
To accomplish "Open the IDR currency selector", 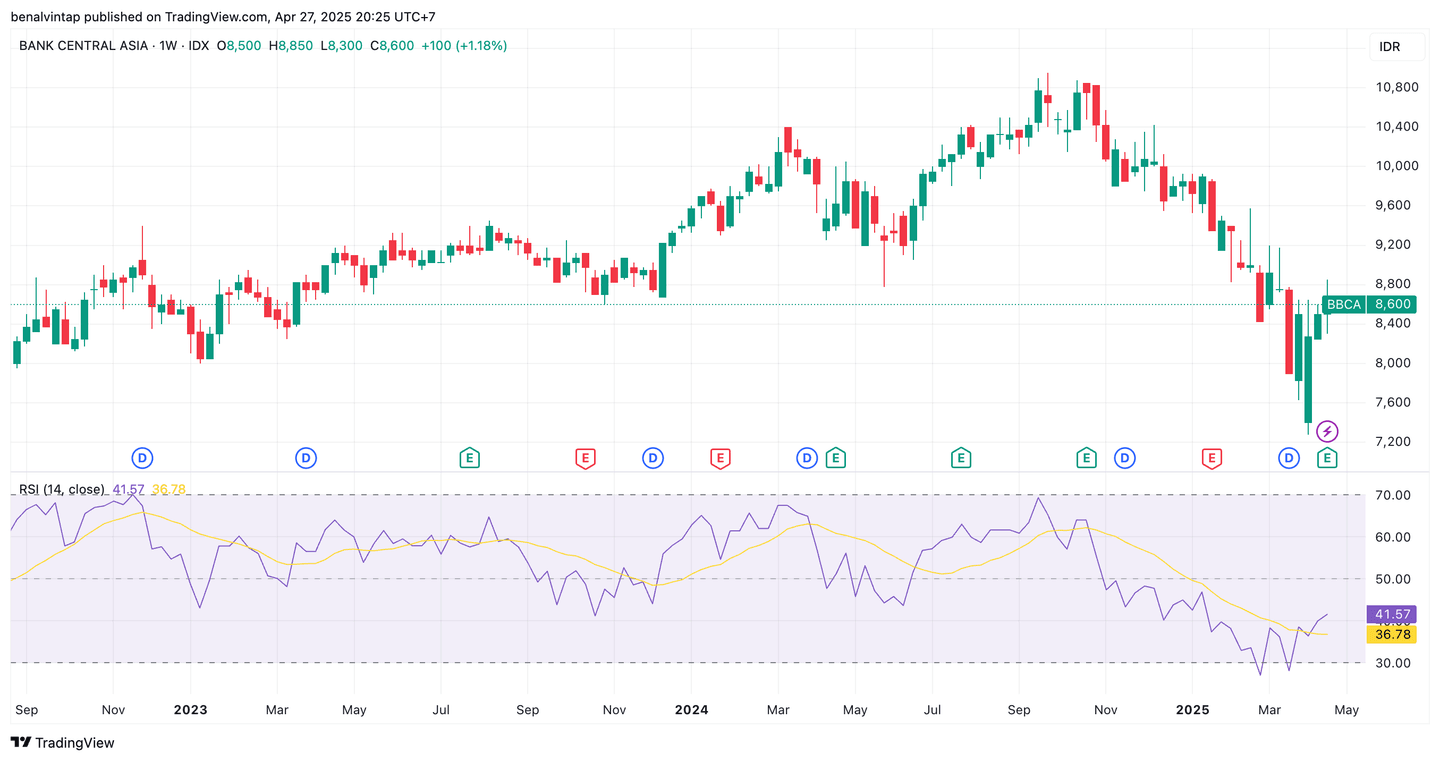I will coord(1389,47).
